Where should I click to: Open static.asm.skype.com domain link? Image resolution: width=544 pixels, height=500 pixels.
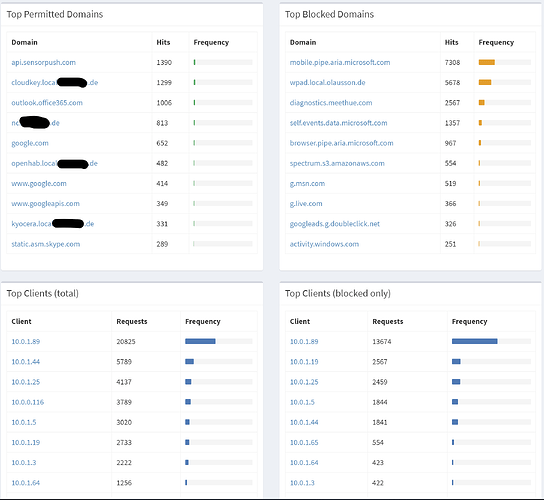[x=46, y=244]
